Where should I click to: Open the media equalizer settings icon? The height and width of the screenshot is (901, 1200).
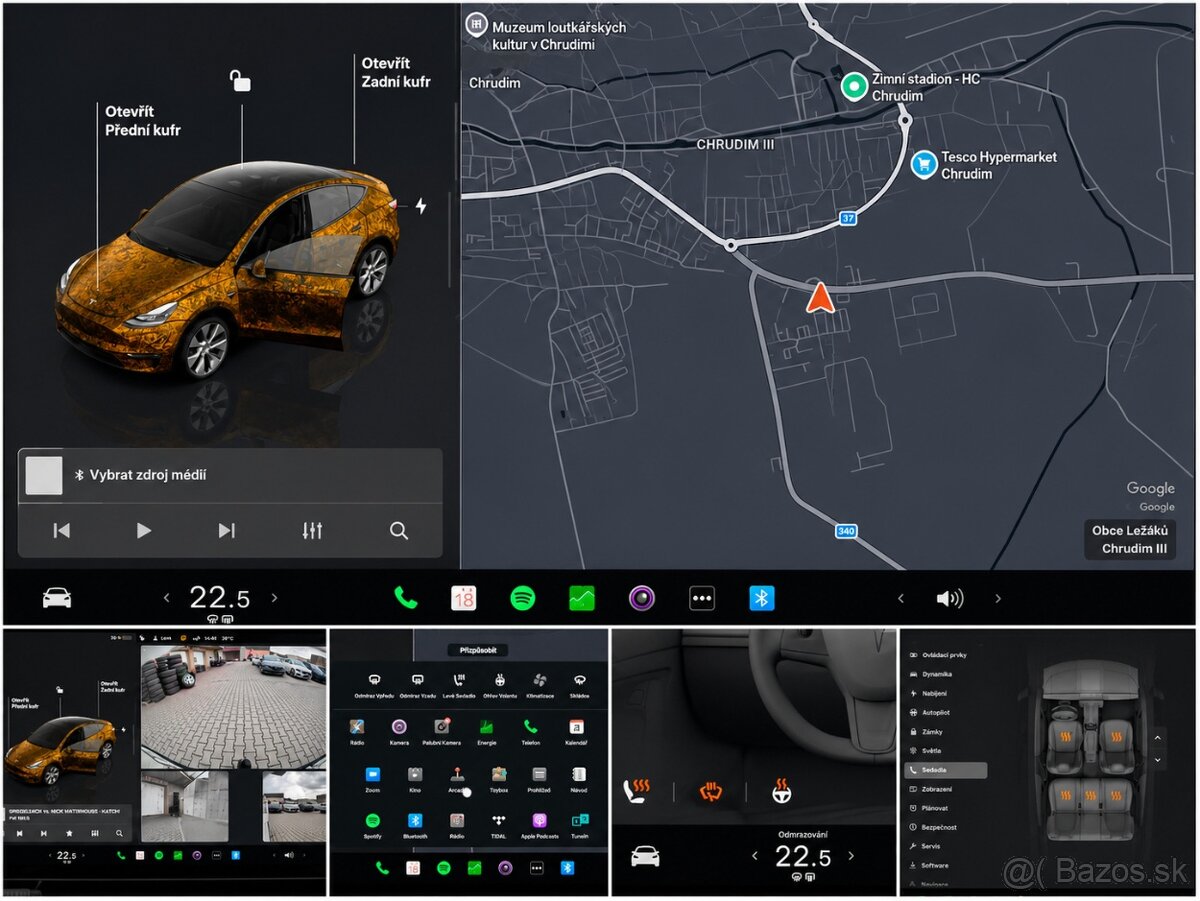[x=312, y=531]
